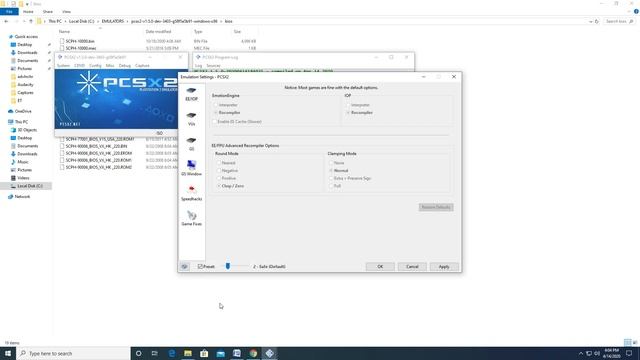Go back in File Explorer
640x360 pixels.
pyautogui.click(x=6, y=21)
